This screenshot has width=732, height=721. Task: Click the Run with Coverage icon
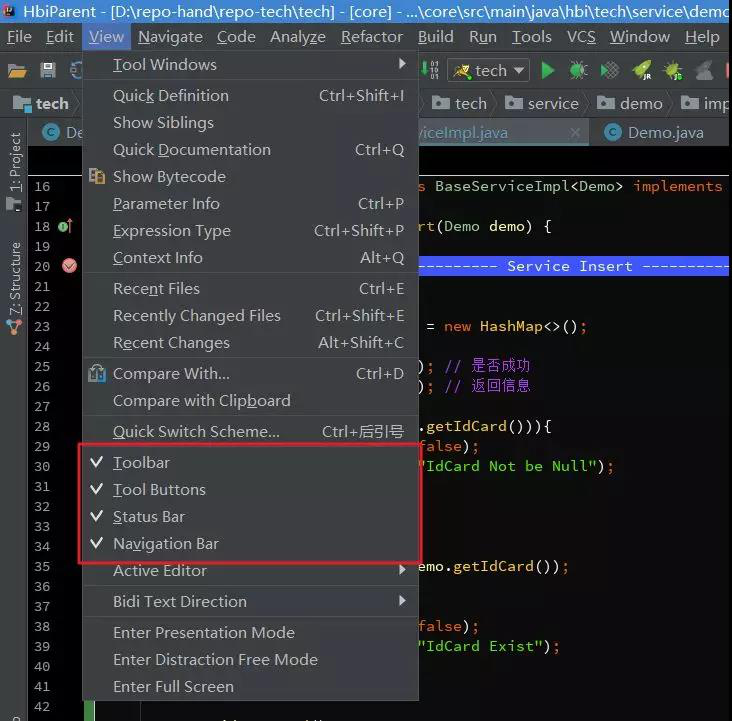click(x=609, y=70)
